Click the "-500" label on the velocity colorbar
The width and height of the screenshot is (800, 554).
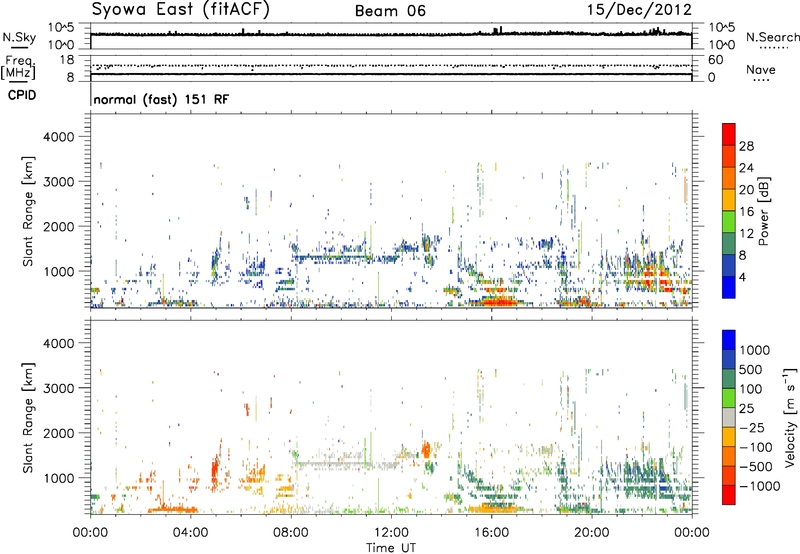coord(756,467)
